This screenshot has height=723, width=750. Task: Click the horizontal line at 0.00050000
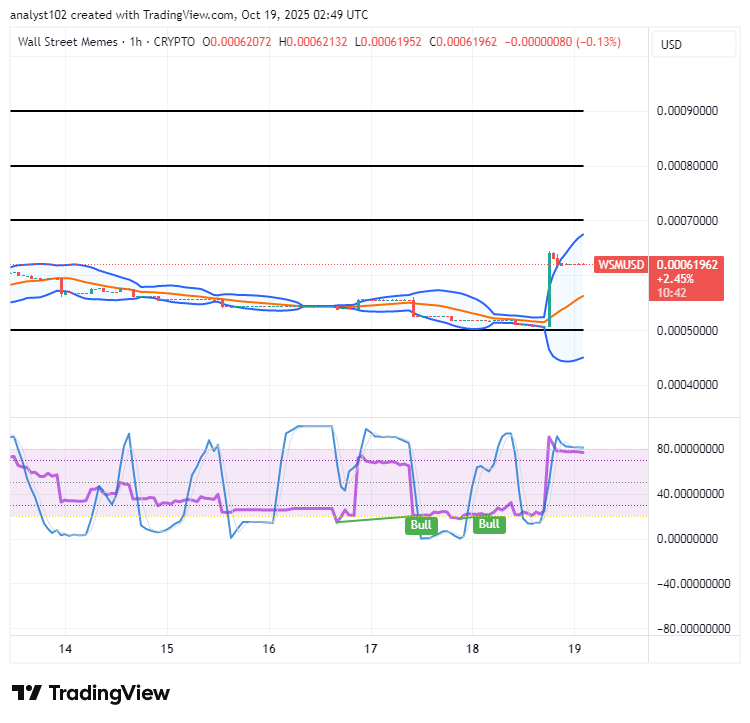point(297,330)
